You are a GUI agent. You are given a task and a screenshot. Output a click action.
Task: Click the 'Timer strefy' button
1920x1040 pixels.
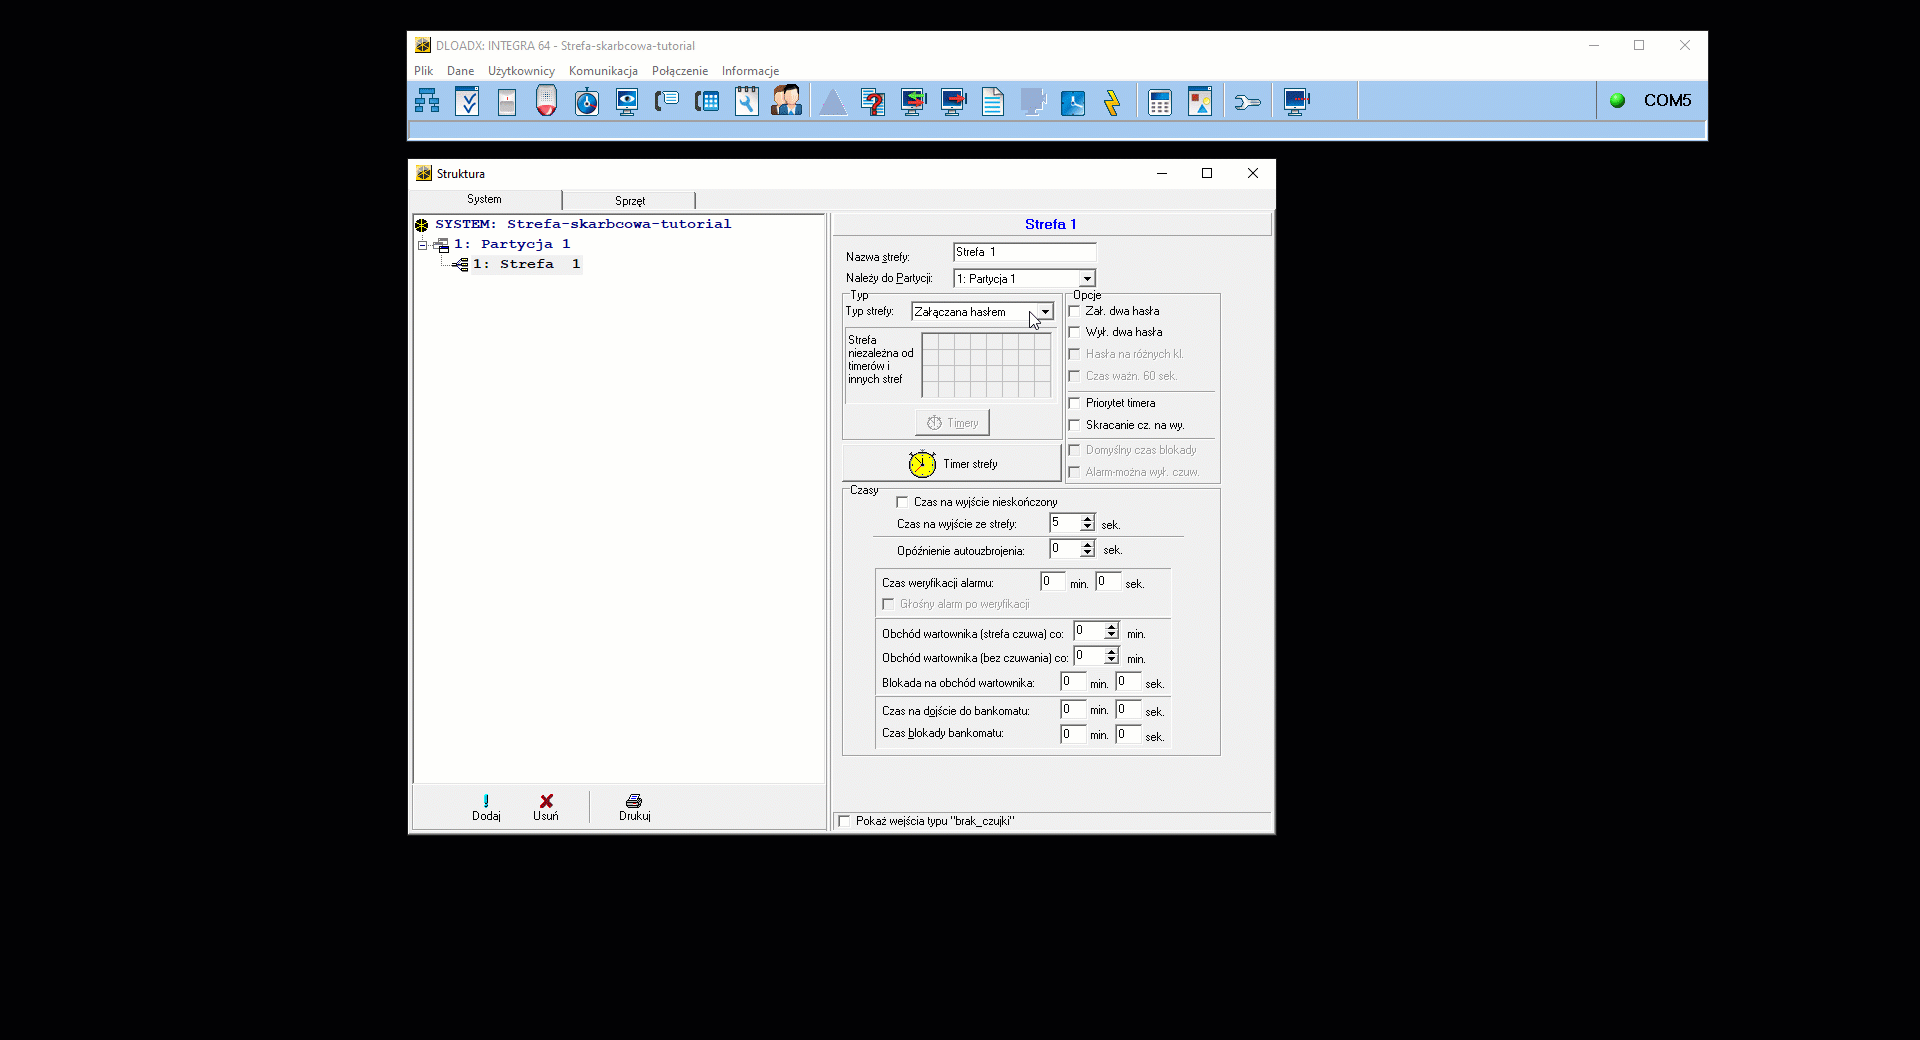(952, 464)
